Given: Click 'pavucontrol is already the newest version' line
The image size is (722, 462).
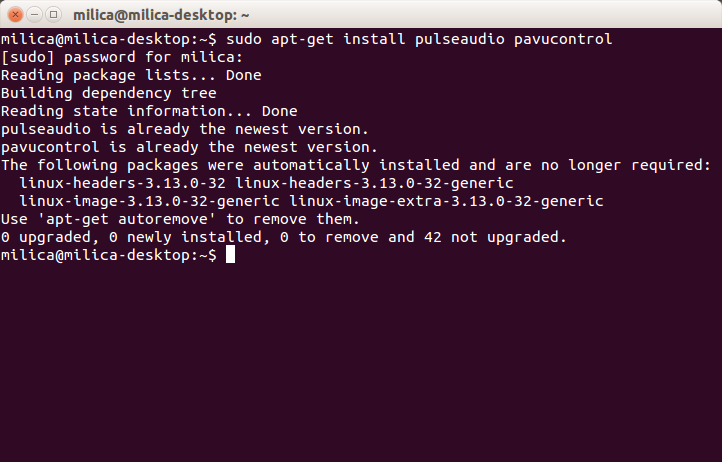Looking at the screenshot, I should 189,147.
